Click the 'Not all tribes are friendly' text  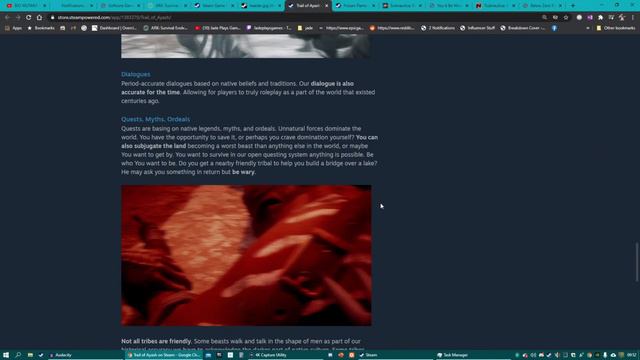(x=156, y=341)
